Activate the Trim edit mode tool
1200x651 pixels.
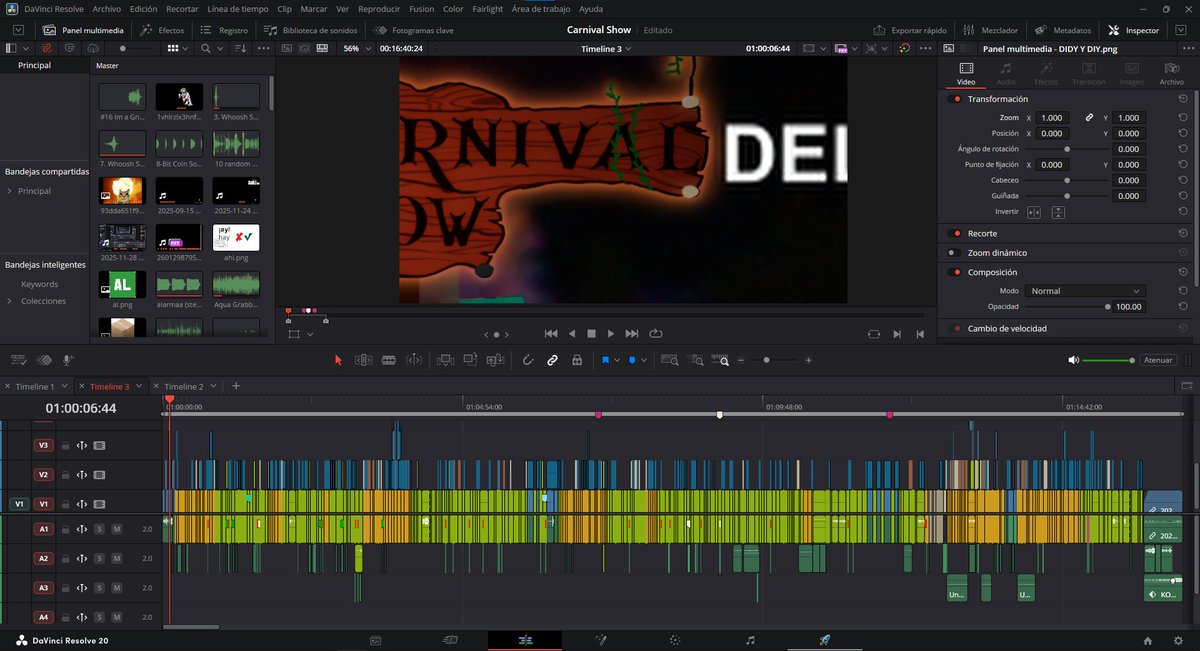[x=364, y=360]
